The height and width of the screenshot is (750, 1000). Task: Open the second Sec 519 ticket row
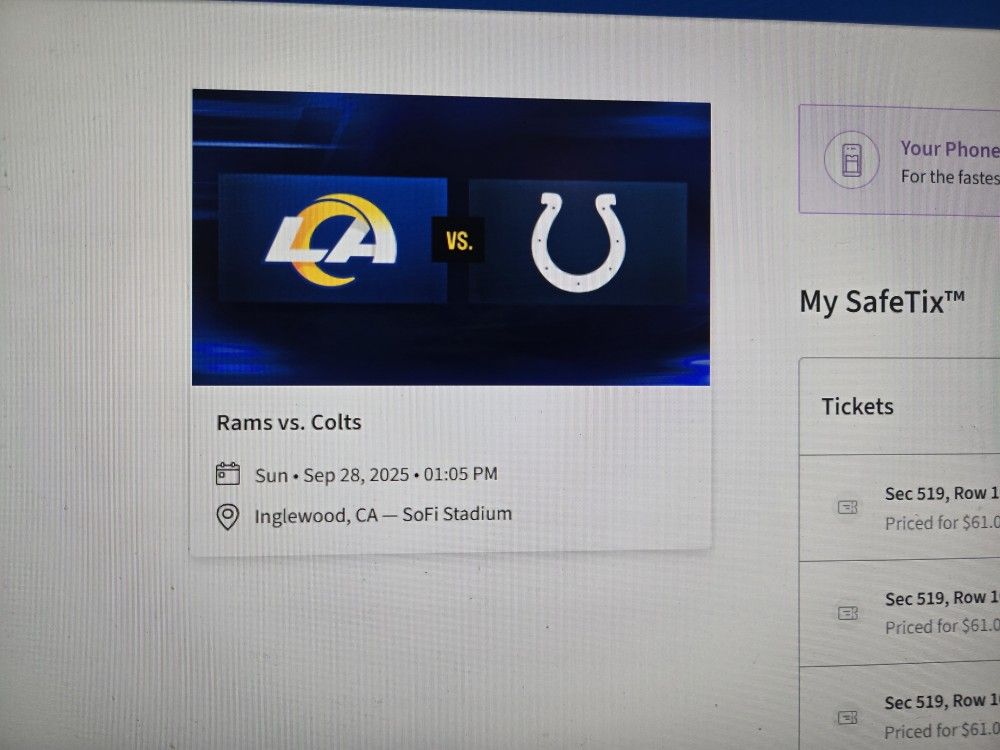(899, 614)
